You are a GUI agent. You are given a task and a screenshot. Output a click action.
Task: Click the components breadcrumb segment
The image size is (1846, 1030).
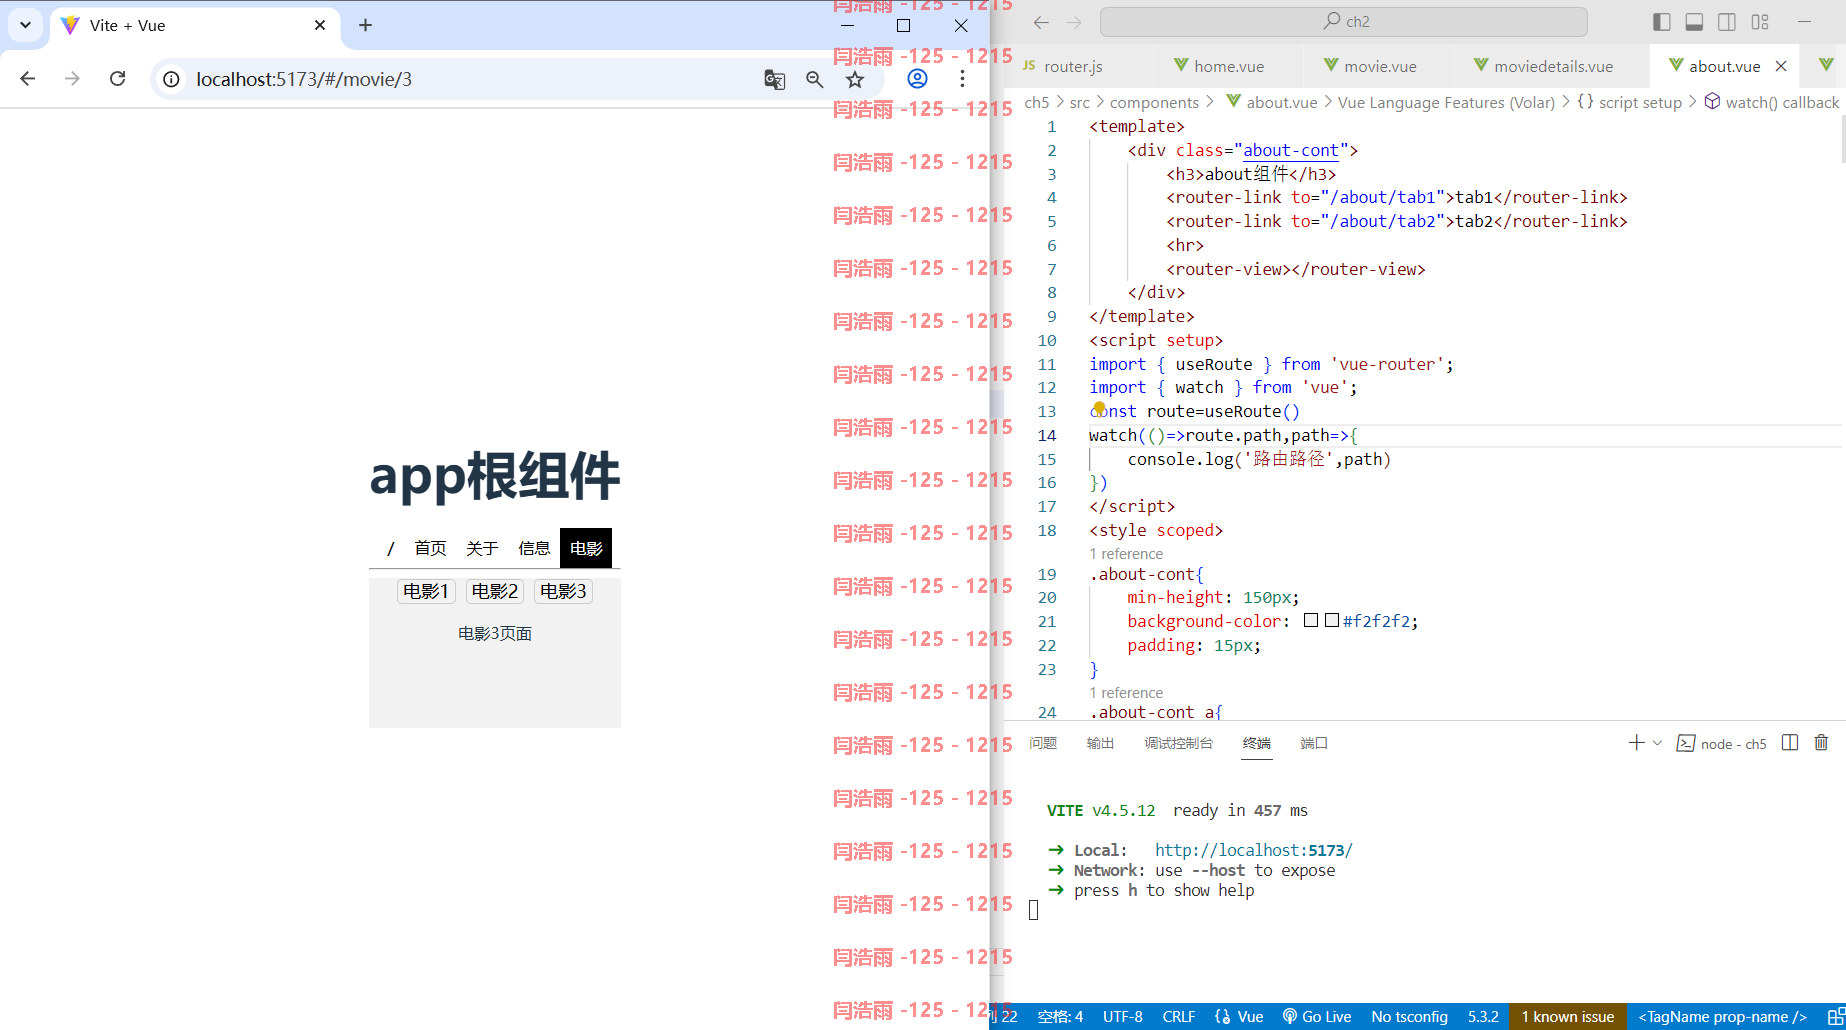[1154, 102]
